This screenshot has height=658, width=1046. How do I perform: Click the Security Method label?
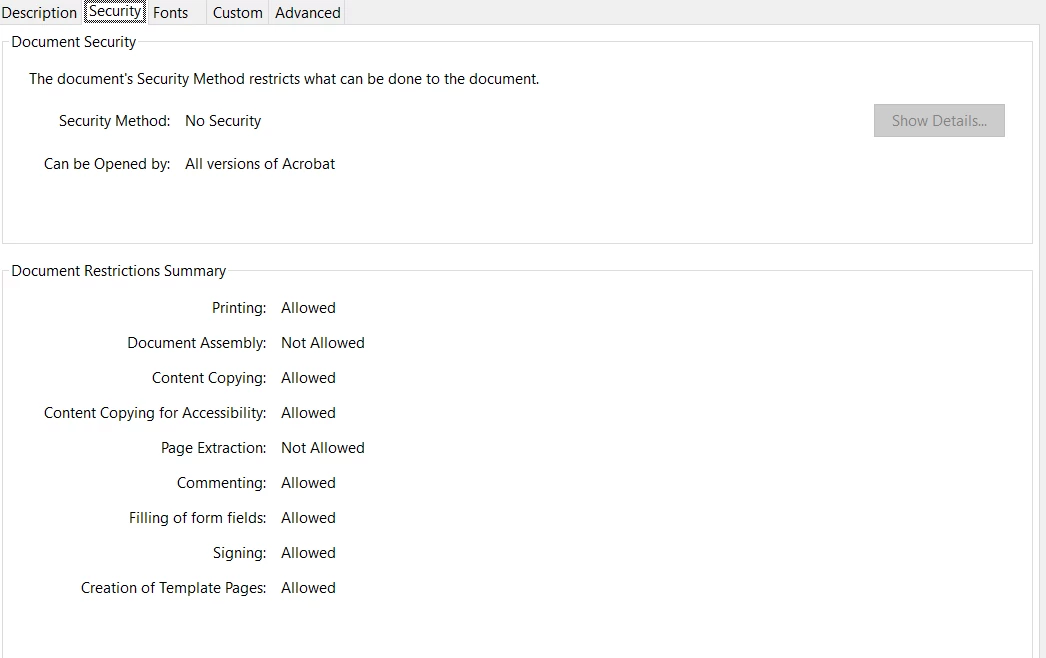(115, 121)
